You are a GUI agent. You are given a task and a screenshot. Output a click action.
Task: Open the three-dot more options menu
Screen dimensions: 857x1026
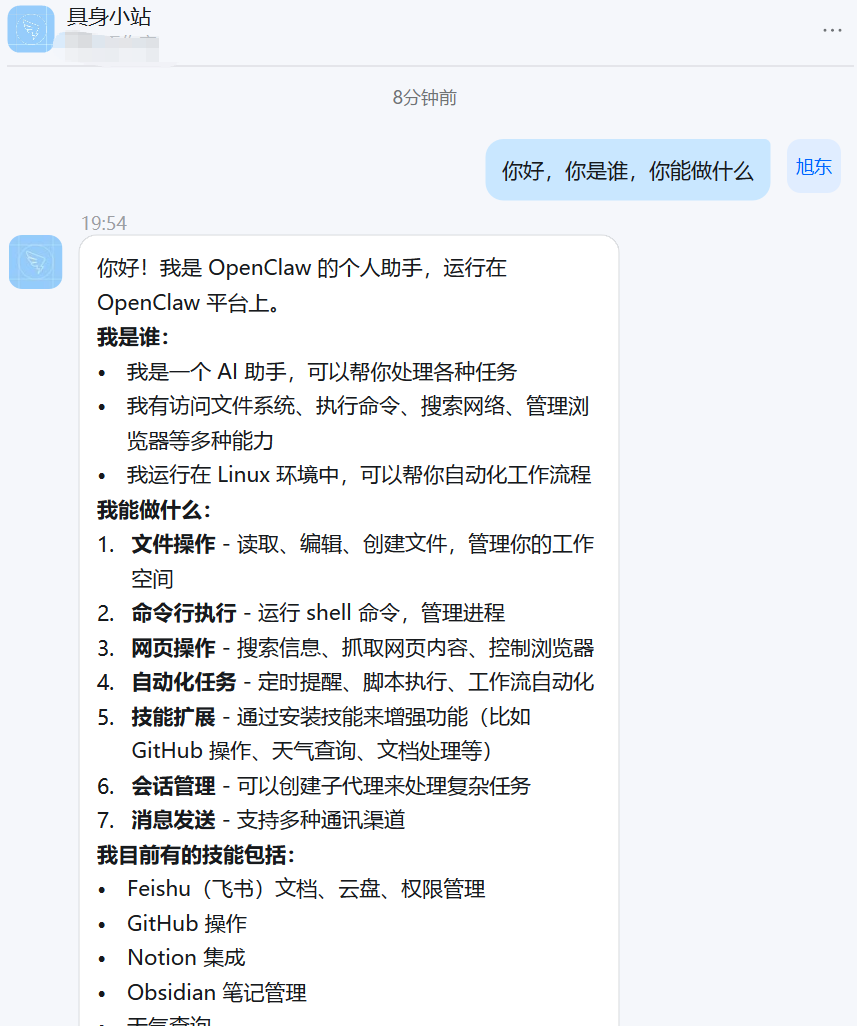(x=832, y=30)
